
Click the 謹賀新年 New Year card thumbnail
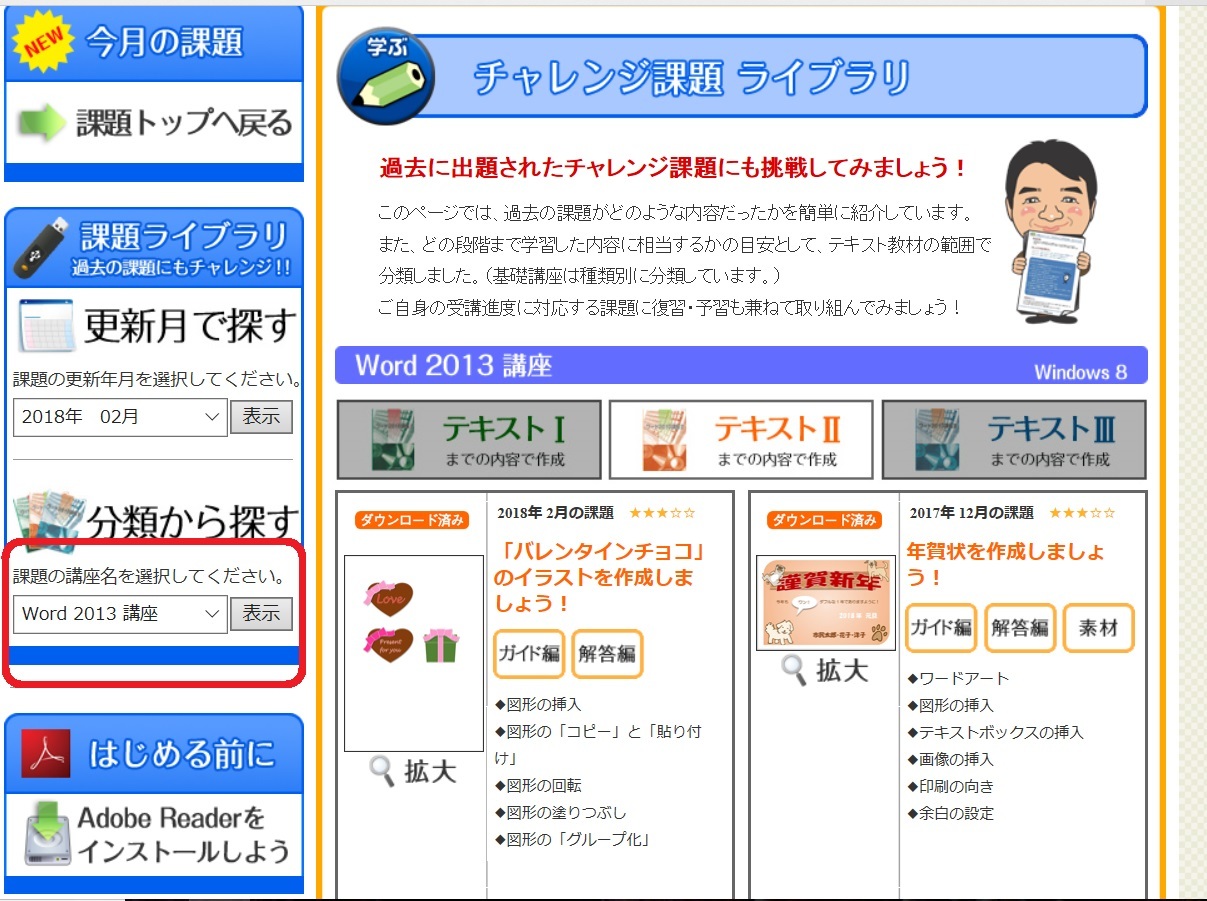pos(826,602)
